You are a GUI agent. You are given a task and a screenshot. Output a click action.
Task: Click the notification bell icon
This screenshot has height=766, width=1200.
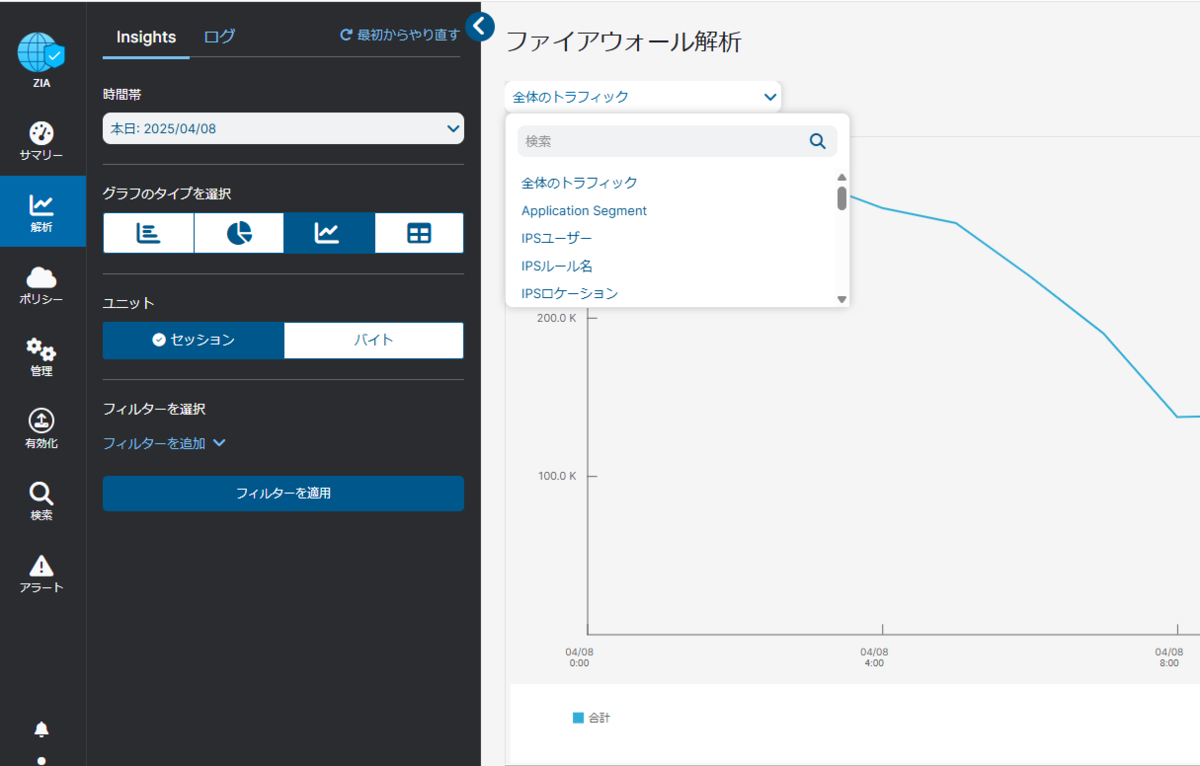41,729
